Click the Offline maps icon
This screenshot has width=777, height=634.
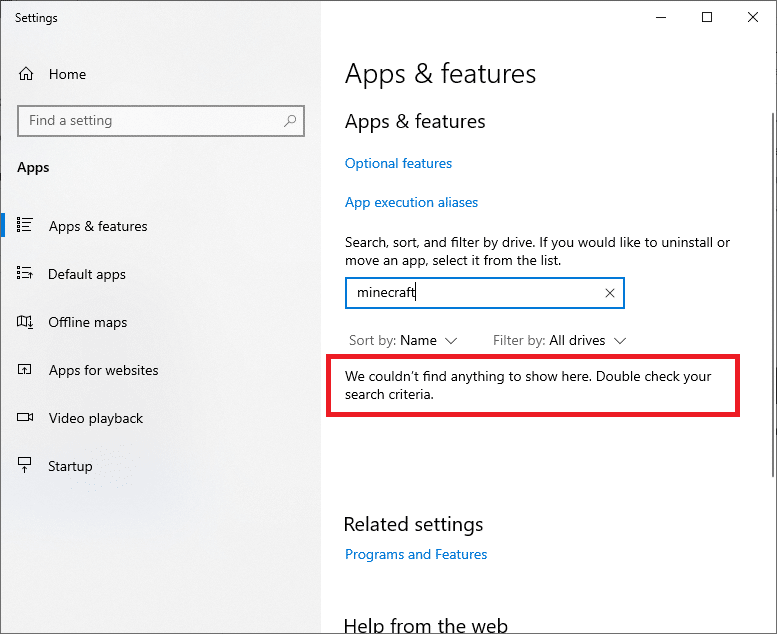[x=27, y=322]
